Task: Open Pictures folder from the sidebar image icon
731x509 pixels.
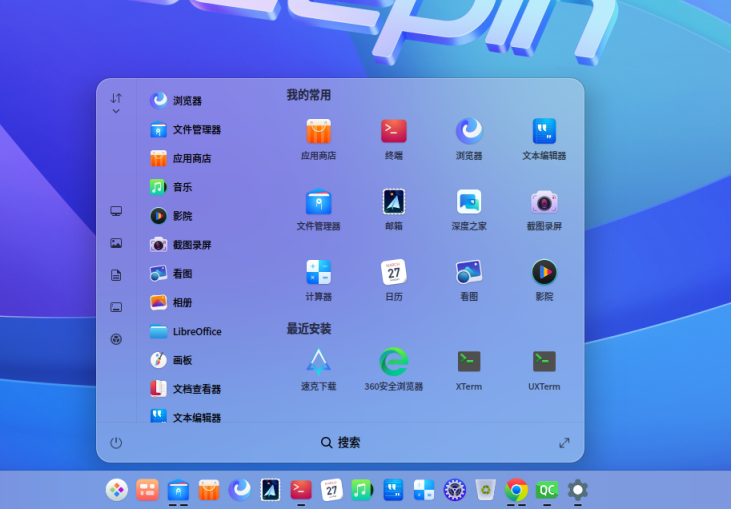Action: click(116, 243)
